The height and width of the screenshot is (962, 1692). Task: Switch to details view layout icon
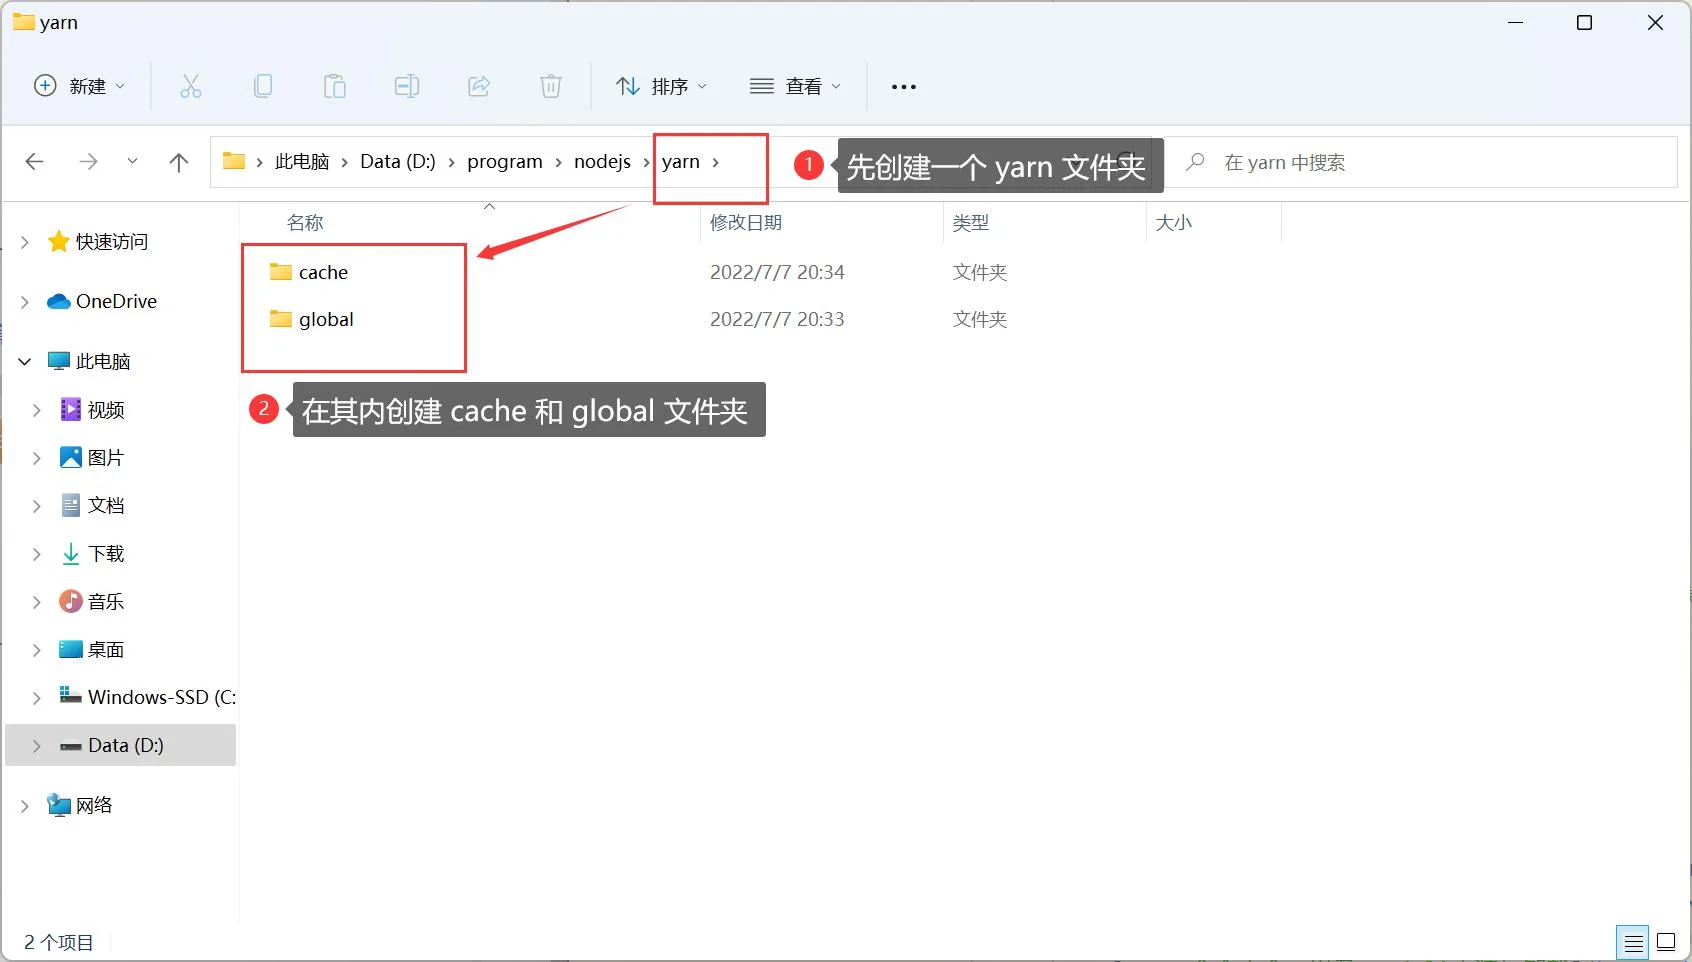pos(1633,942)
